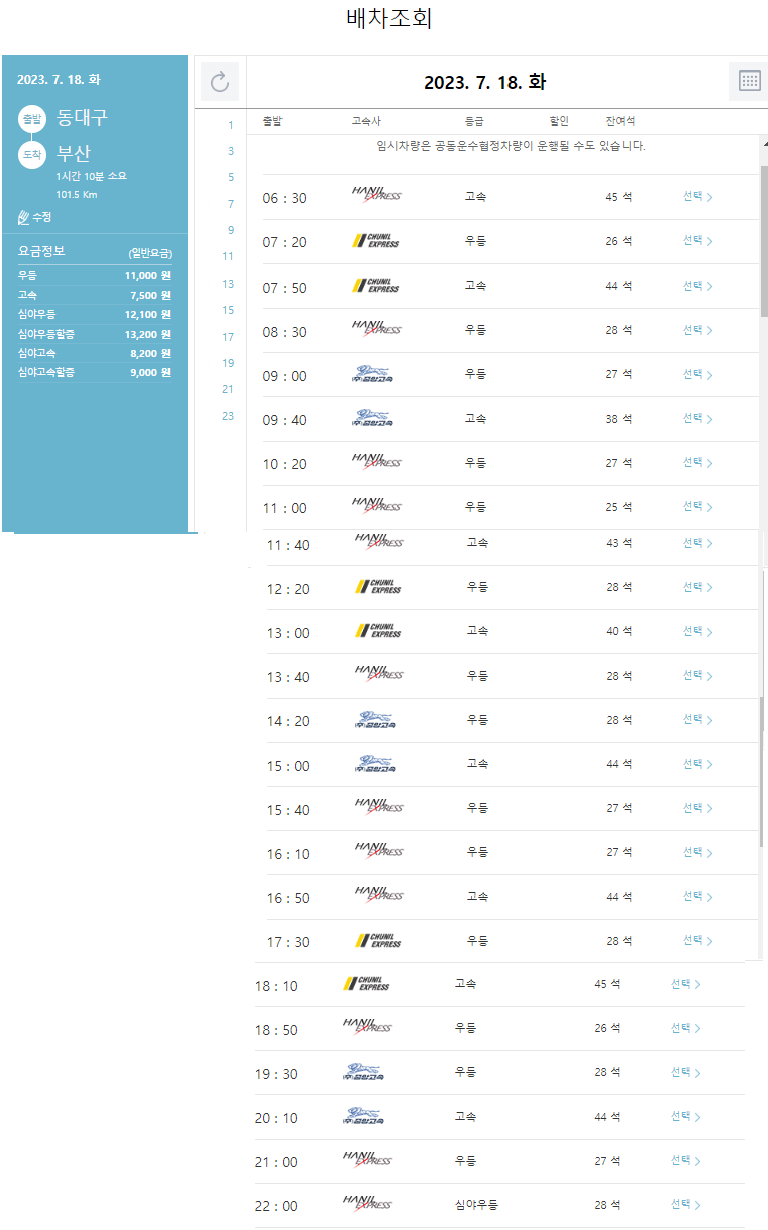The image size is (768, 1230).
Task: Click the 고속사 column header
Action: (x=366, y=121)
